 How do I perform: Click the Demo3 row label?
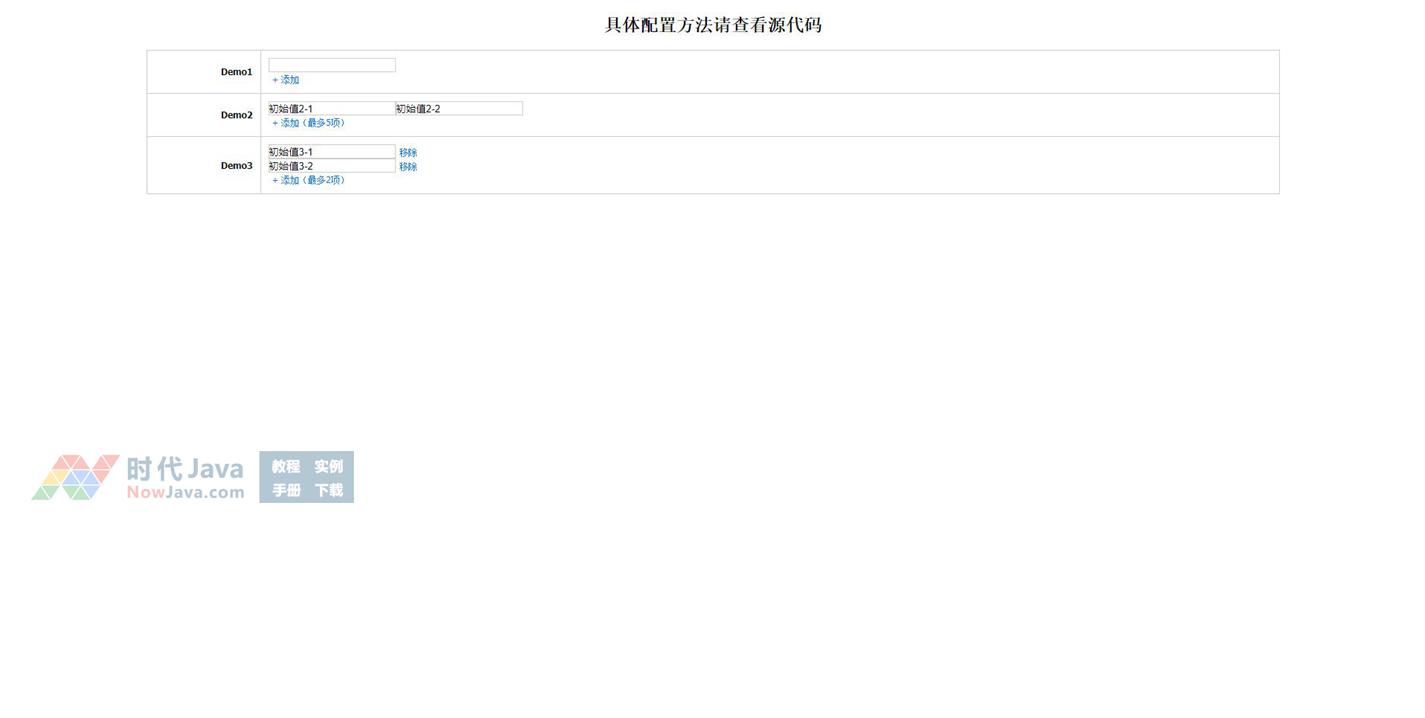coord(236,166)
